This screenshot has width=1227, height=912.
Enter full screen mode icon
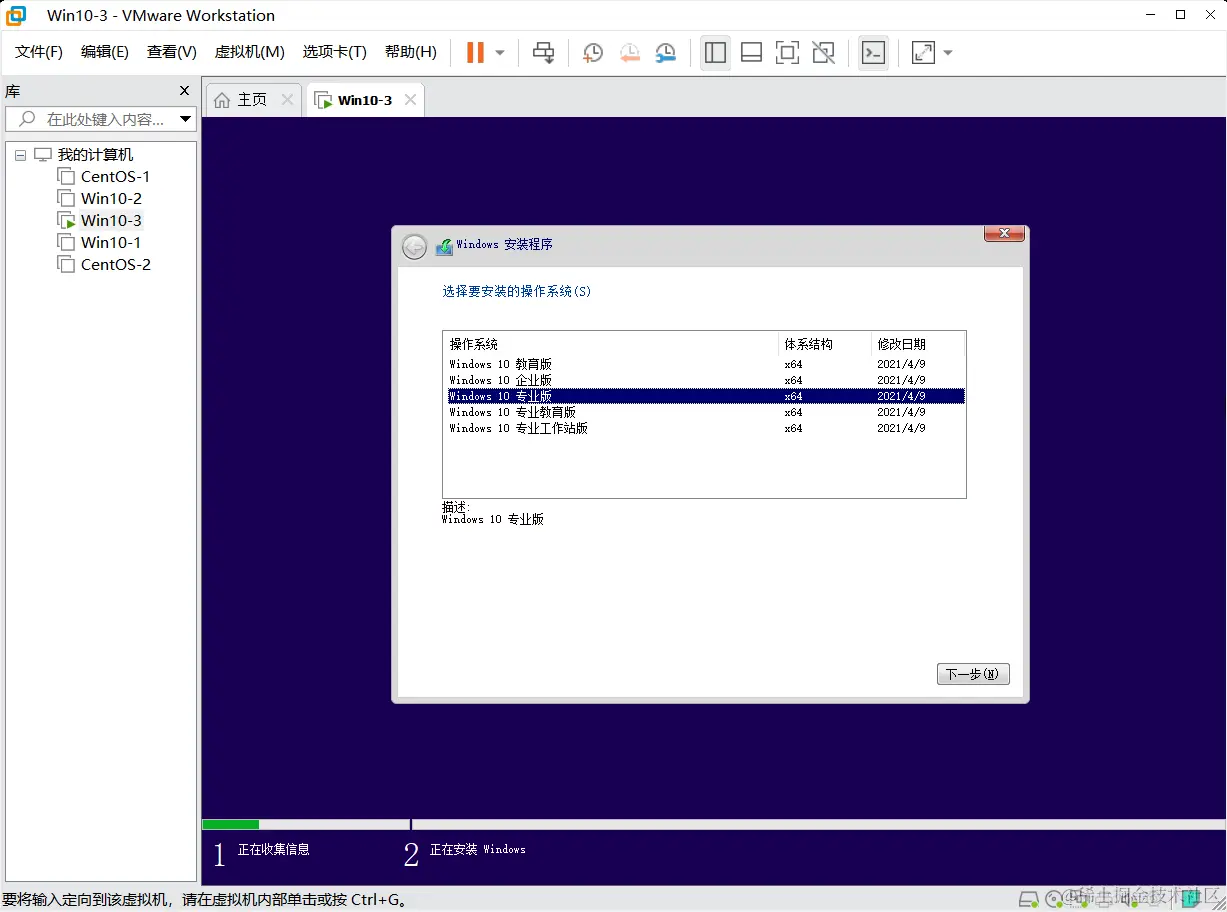point(787,53)
